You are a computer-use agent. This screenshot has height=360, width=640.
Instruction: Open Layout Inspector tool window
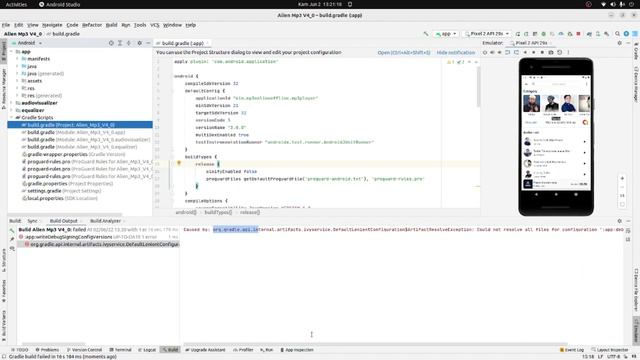[610, 350]
